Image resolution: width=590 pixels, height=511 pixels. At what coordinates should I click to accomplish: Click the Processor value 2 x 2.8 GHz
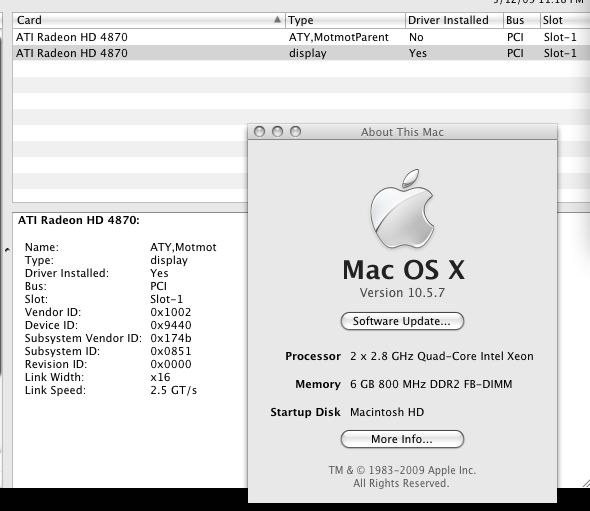click(442, 356)
